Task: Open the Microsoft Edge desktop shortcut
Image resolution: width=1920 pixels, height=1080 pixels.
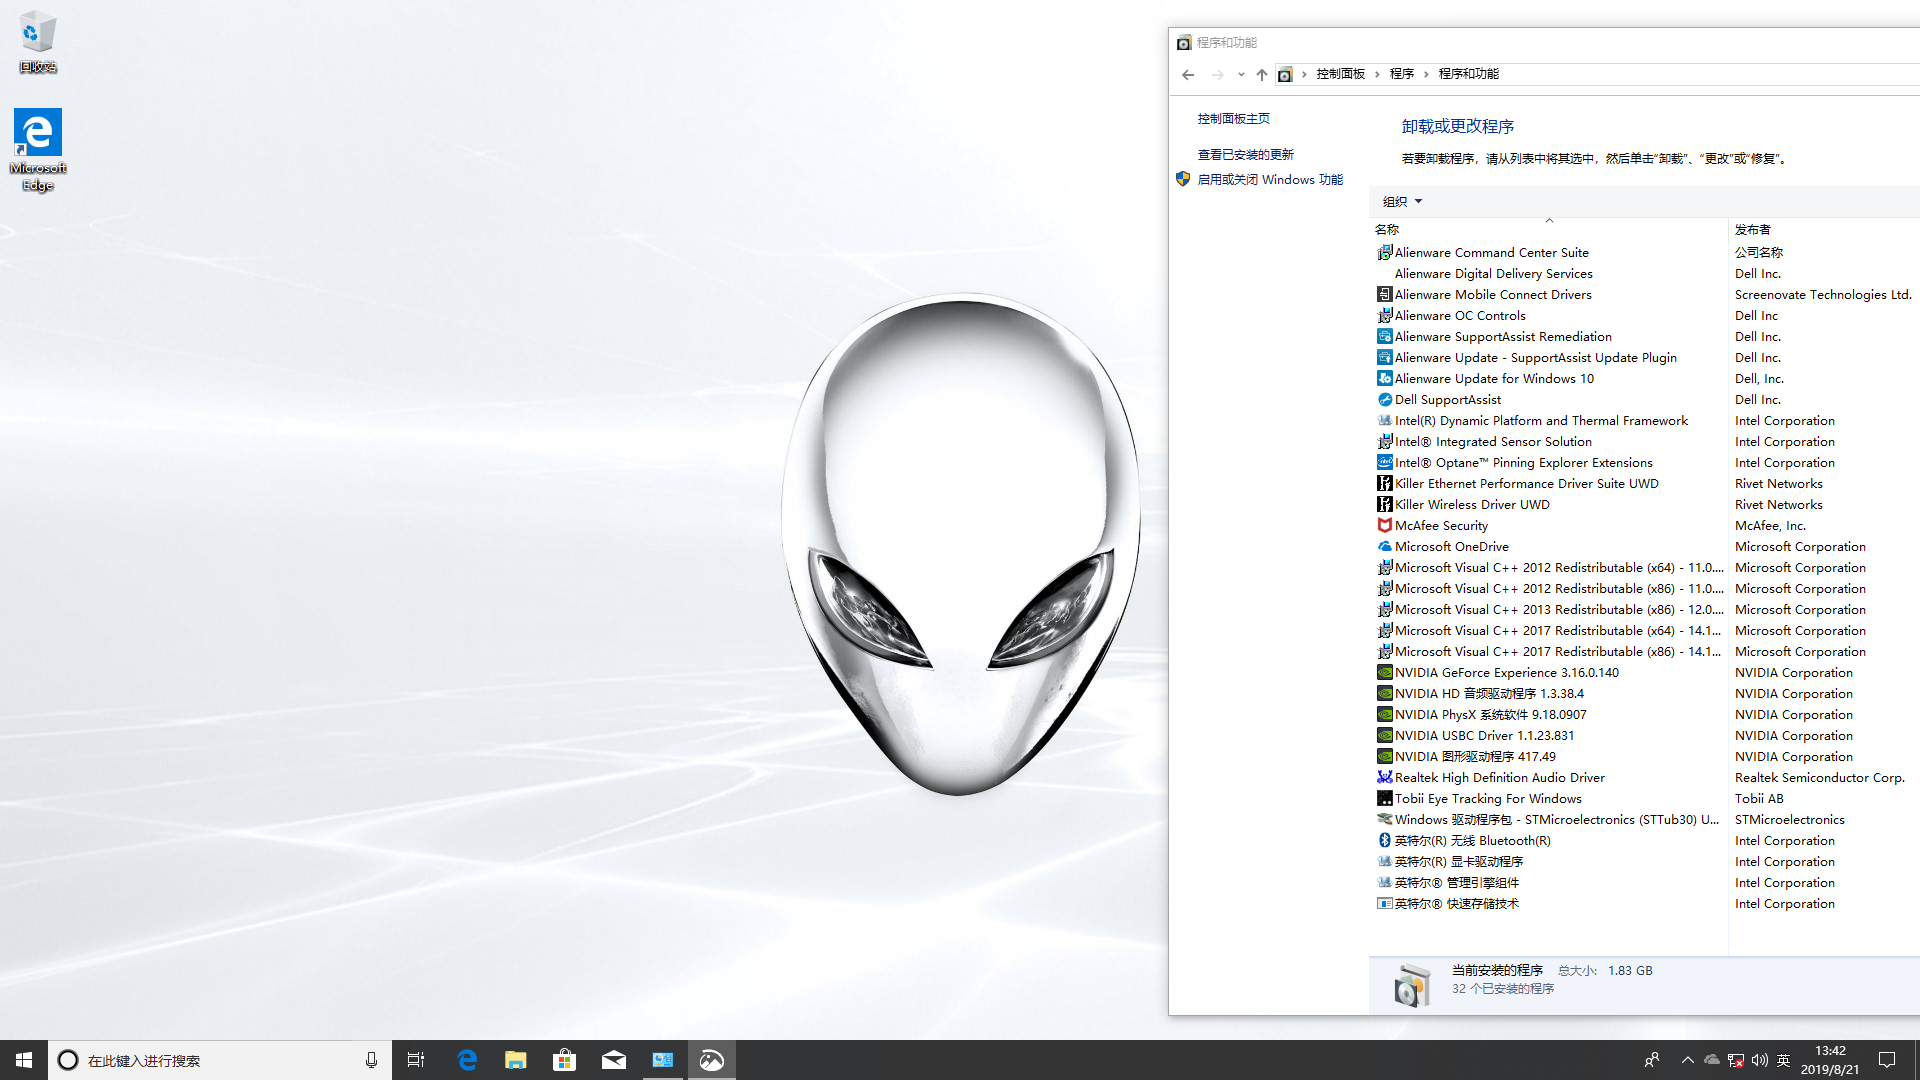Action: click(x=38, y=150)
